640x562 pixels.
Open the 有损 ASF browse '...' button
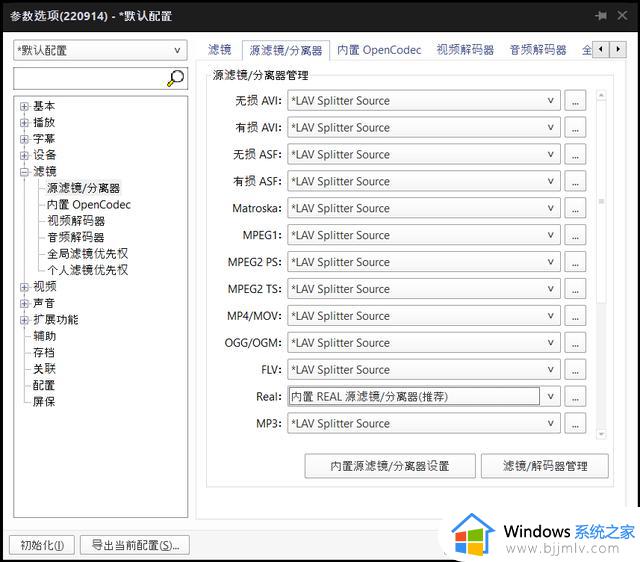point(575,181)
